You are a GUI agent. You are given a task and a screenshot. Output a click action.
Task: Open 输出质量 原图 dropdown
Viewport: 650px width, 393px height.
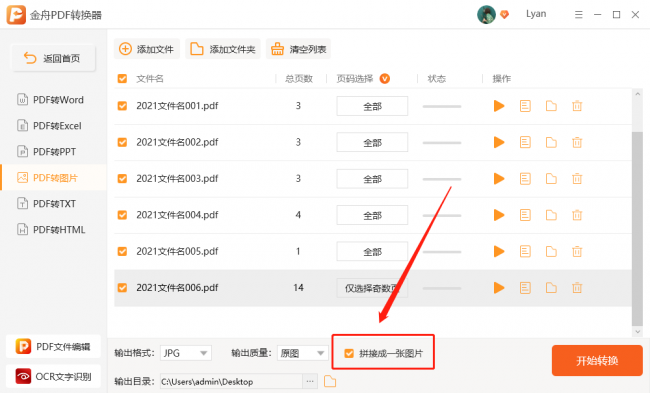click(x=303, y=353)
